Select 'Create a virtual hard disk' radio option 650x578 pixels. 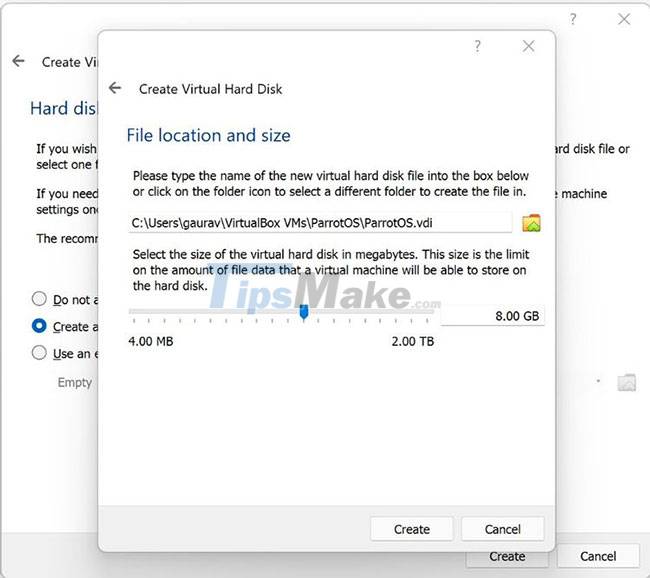point(39,326)
